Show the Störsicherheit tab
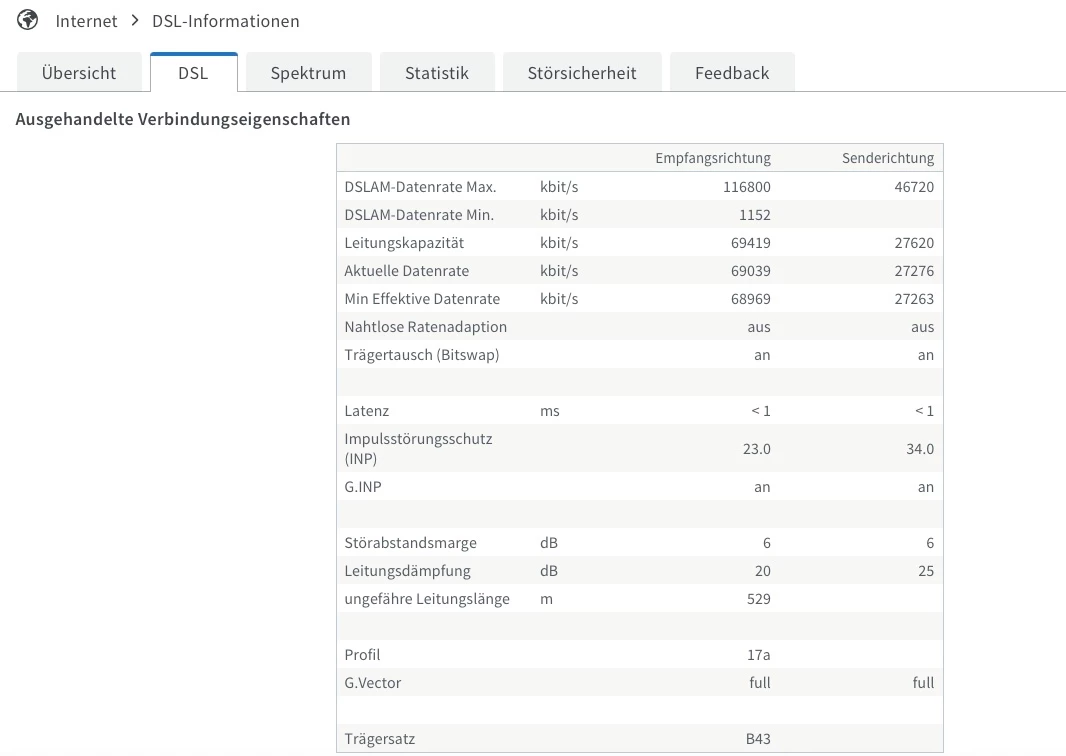The height and width of the screenshot is (756, 1066). point(582,73)
